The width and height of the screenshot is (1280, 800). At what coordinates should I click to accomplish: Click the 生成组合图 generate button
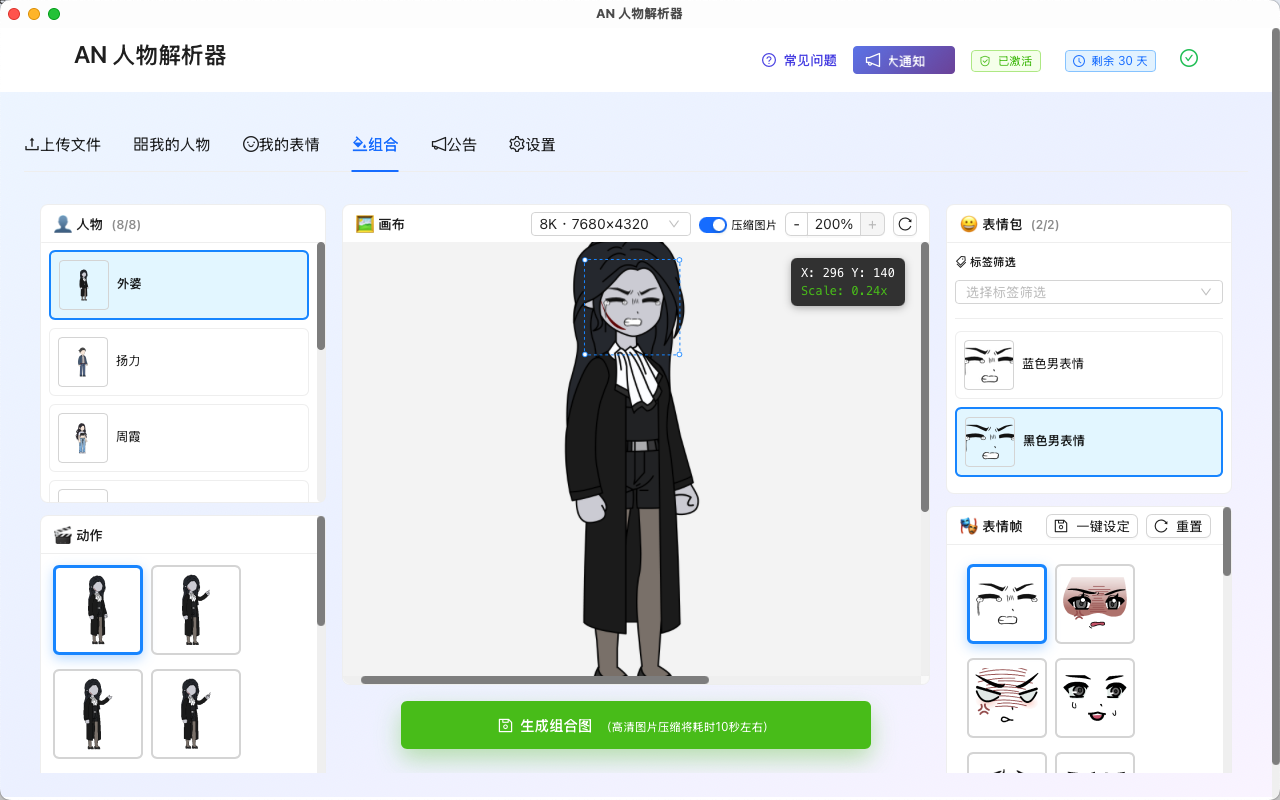pyautogui.click(x=635, y=725)
